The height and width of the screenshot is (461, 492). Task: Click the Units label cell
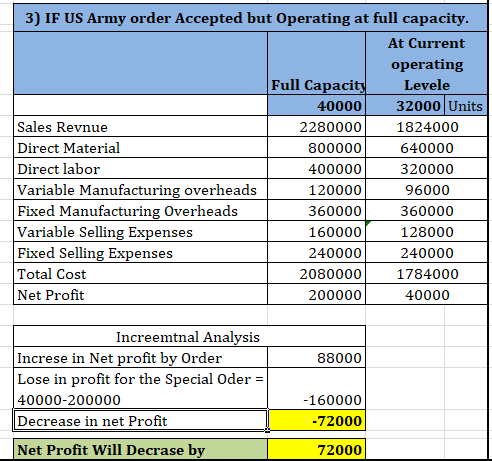(466, 106)
